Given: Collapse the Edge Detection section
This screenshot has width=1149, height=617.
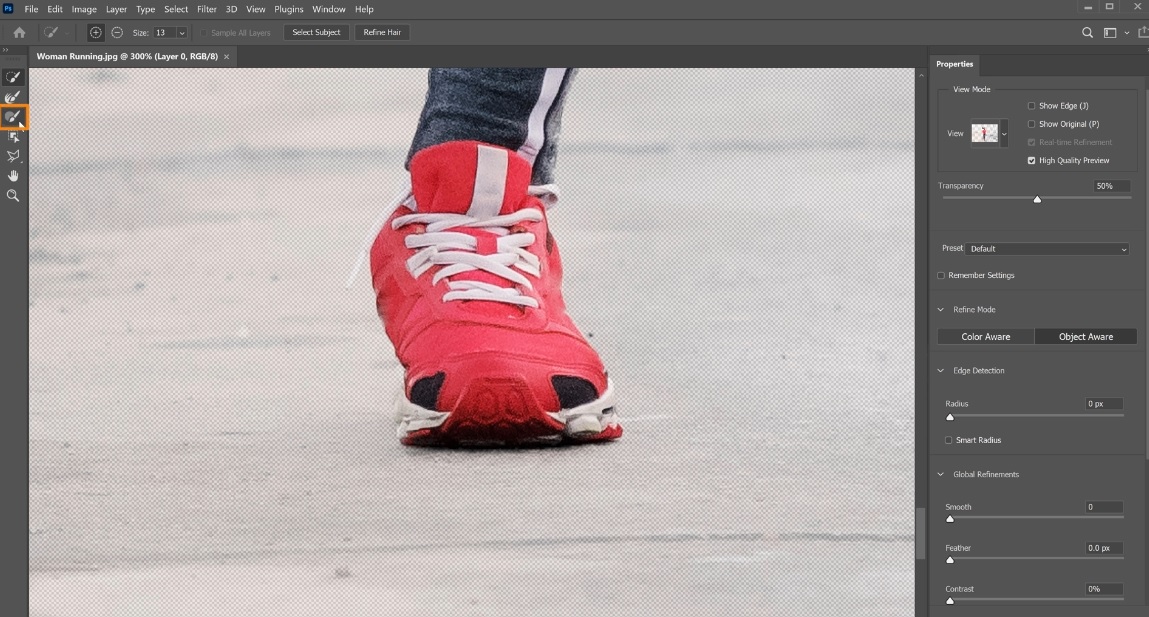Looking at the screenshot, I should 941,371.
